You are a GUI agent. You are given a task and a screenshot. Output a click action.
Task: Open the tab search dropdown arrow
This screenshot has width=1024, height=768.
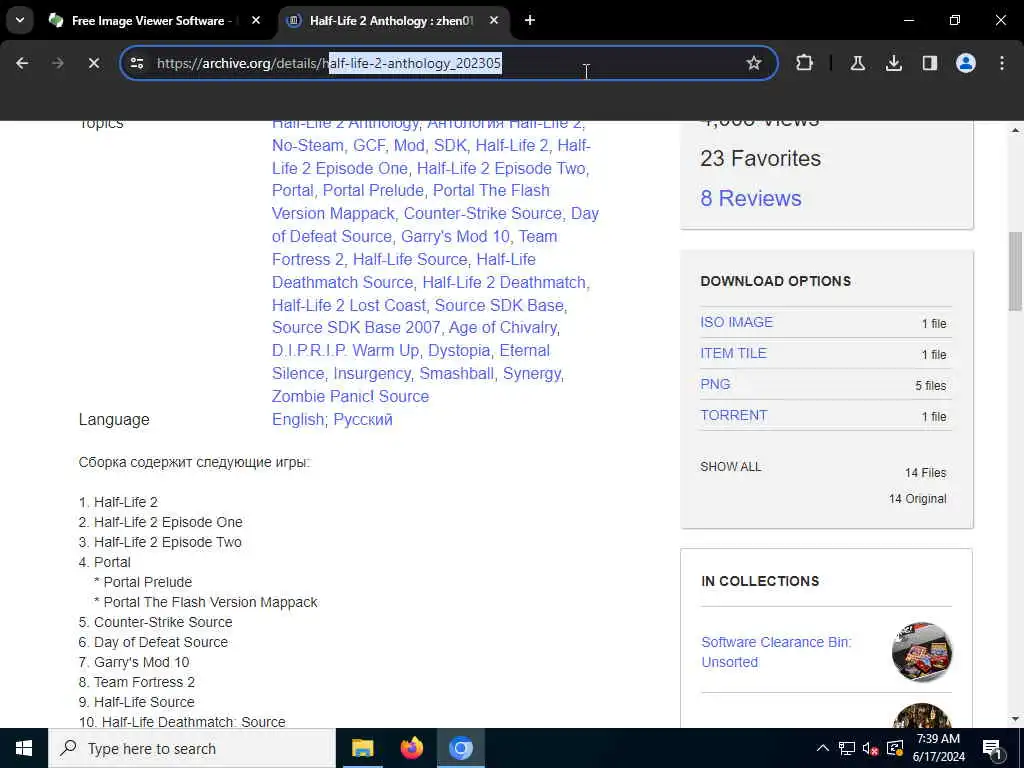[20, 20]
